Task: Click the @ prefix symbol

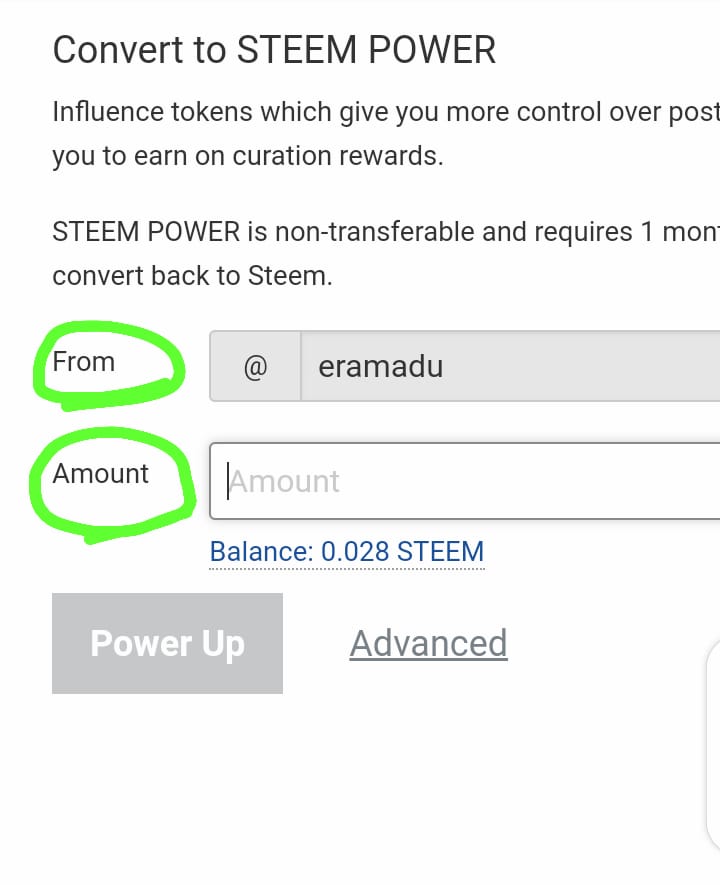Action: (x=255, y=367)
